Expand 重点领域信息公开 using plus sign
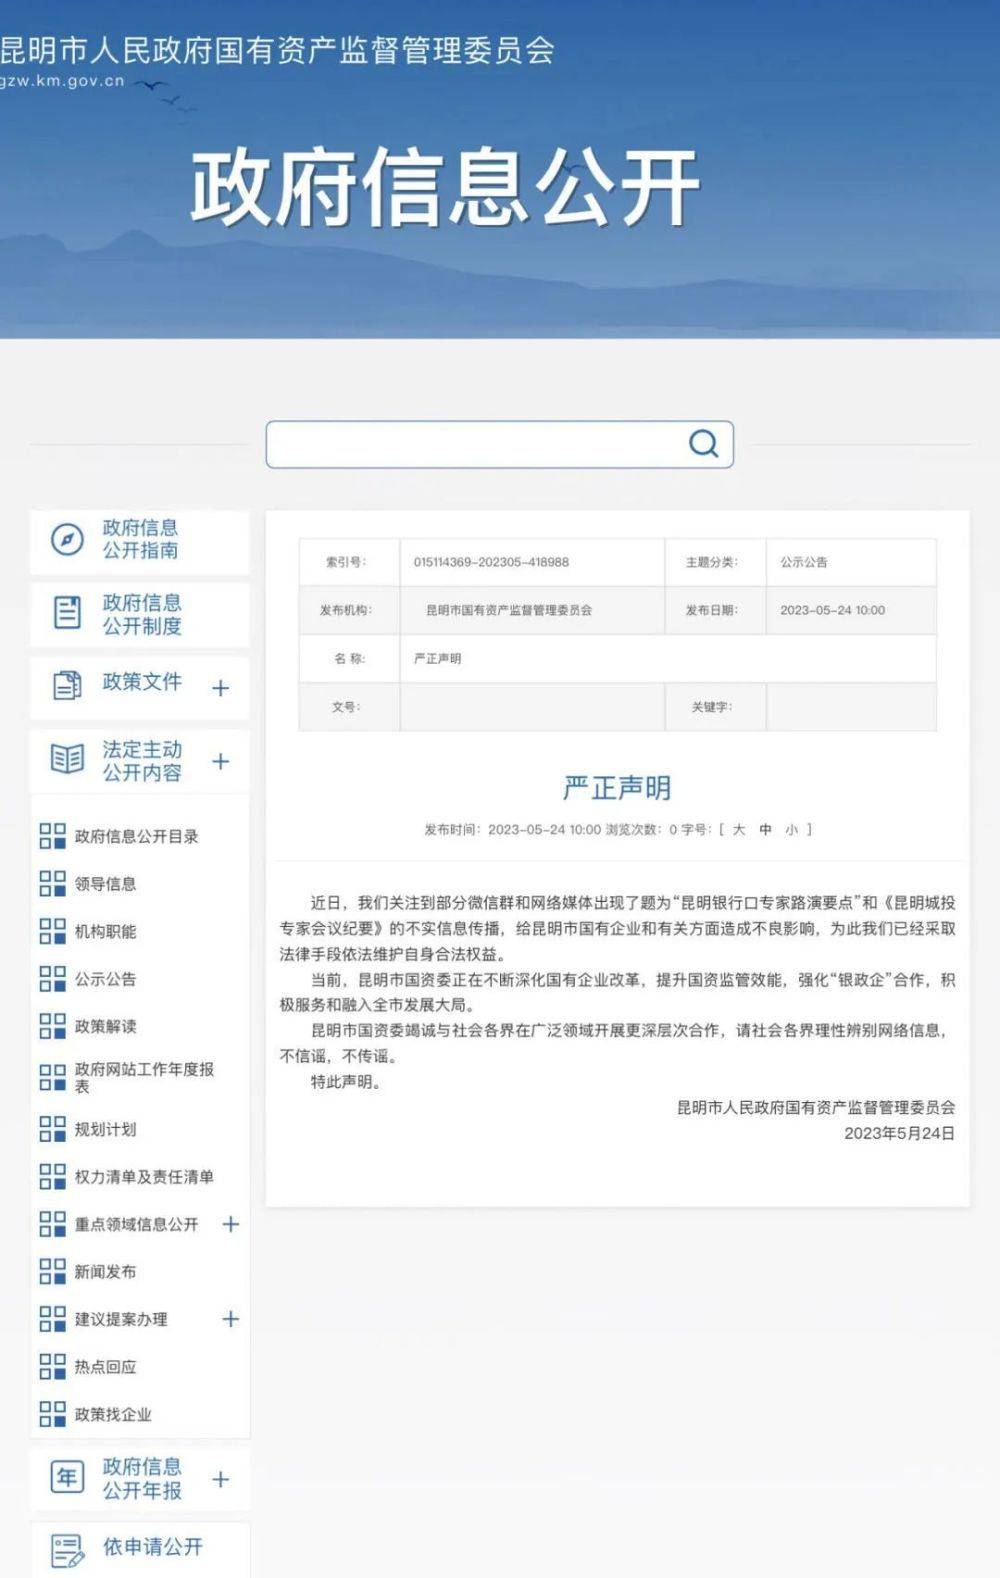The width and height of the screenshot is (1000, 1578). (230, 1224)
